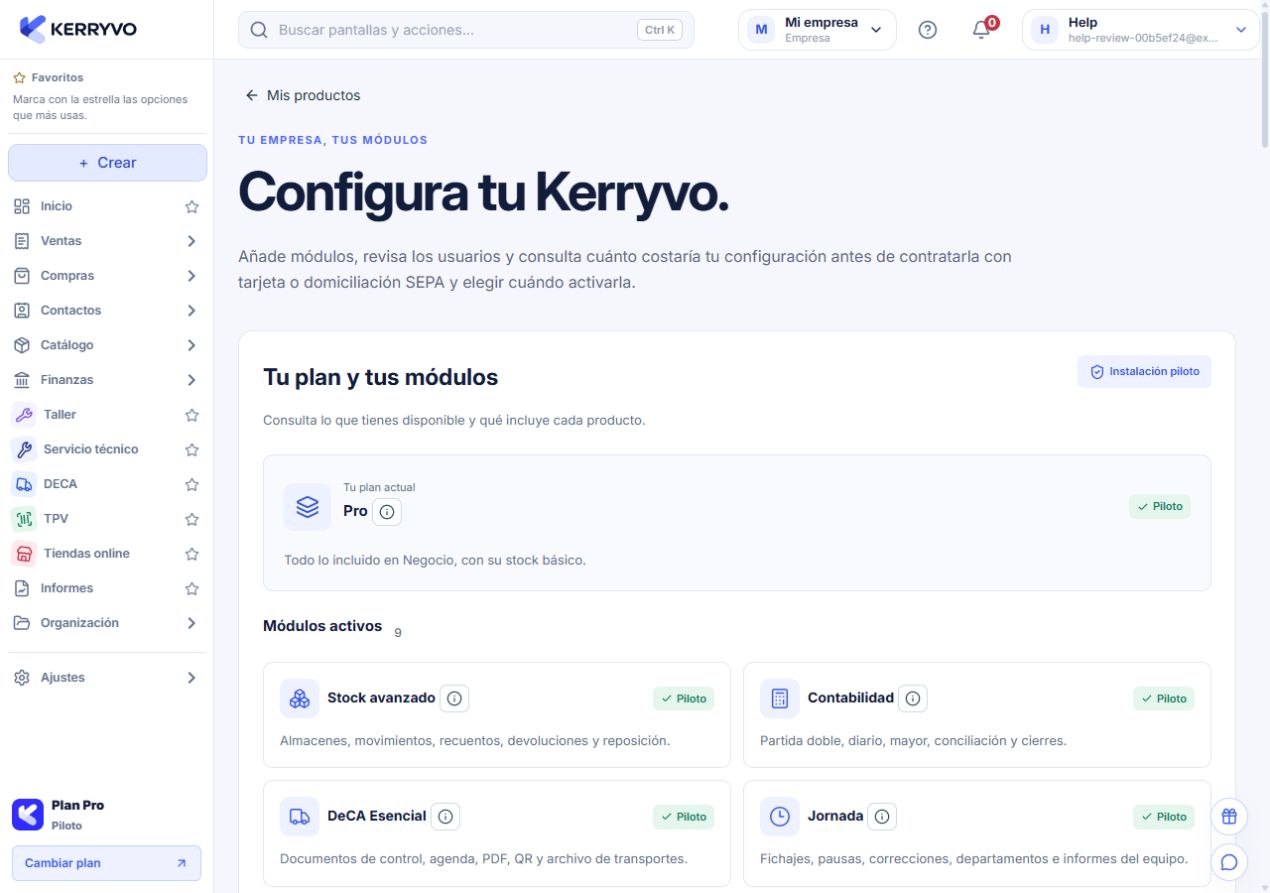The height and width of the screenshot is (893, 1270).
Task: Star the DECA entry
Action: 192,485
